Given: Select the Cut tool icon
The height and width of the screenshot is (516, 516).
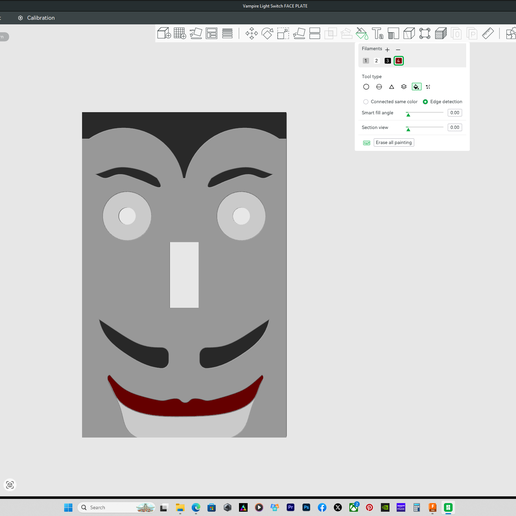Looking at the screenshot, I should (x=315, y=33).
